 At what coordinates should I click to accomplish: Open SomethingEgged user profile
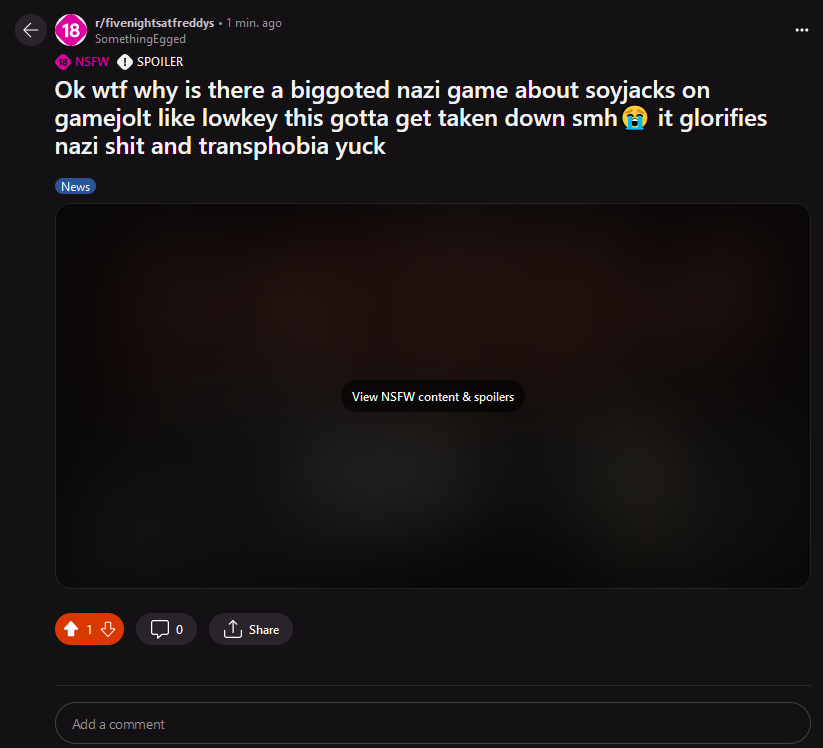pyautogui.click(x=140, y=39)
